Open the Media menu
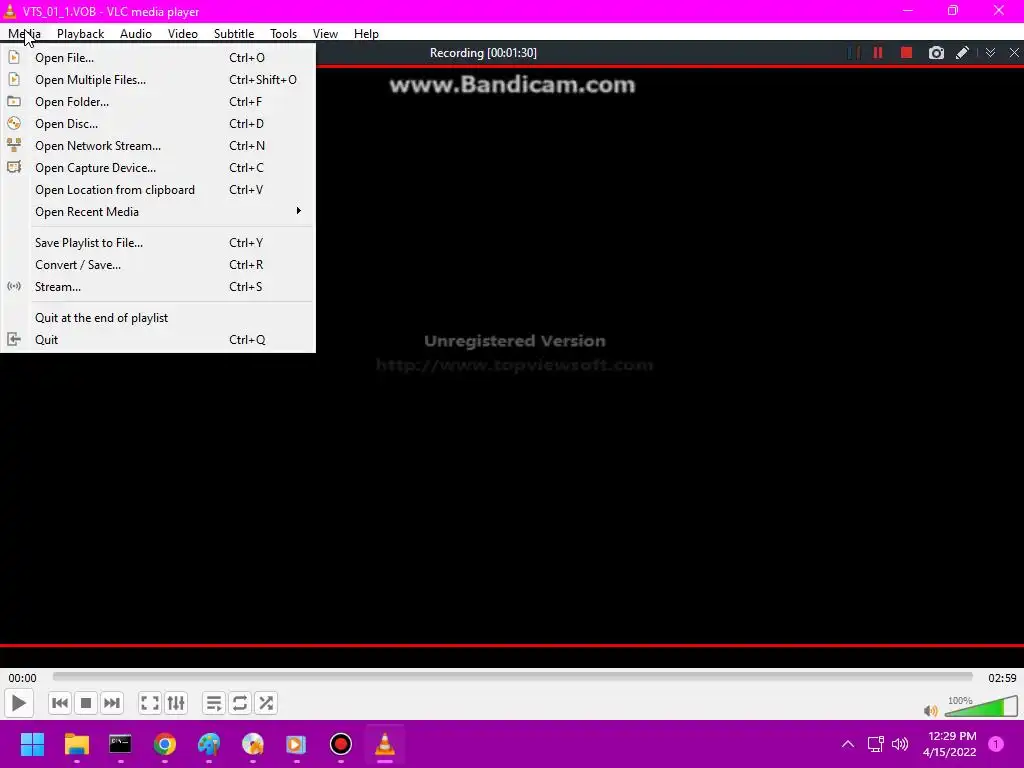This screenshot has width=1024, height=768. (24, 34)
